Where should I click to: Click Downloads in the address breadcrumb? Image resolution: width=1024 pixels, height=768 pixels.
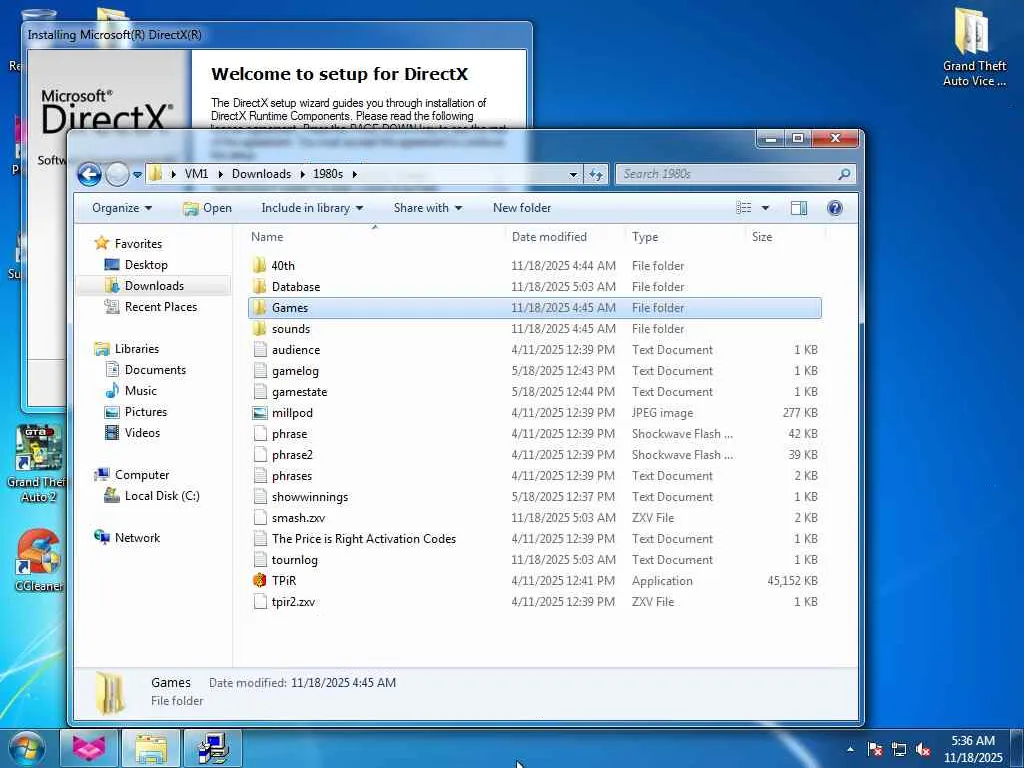coord(261,174)
